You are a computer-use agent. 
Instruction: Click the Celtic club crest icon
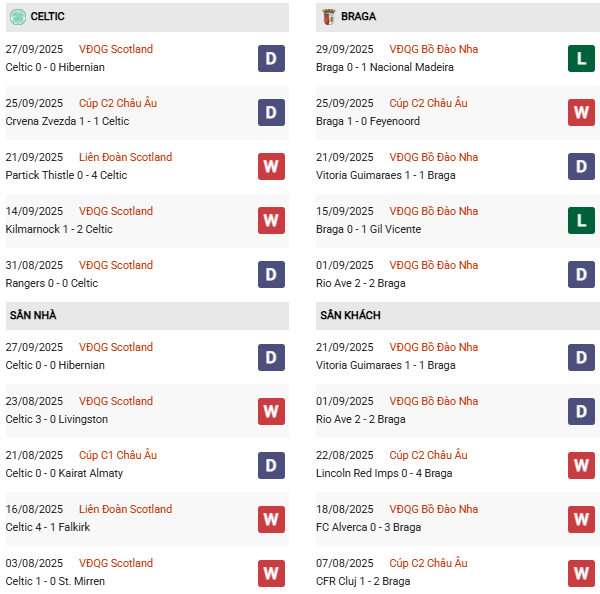pos(17,17)
